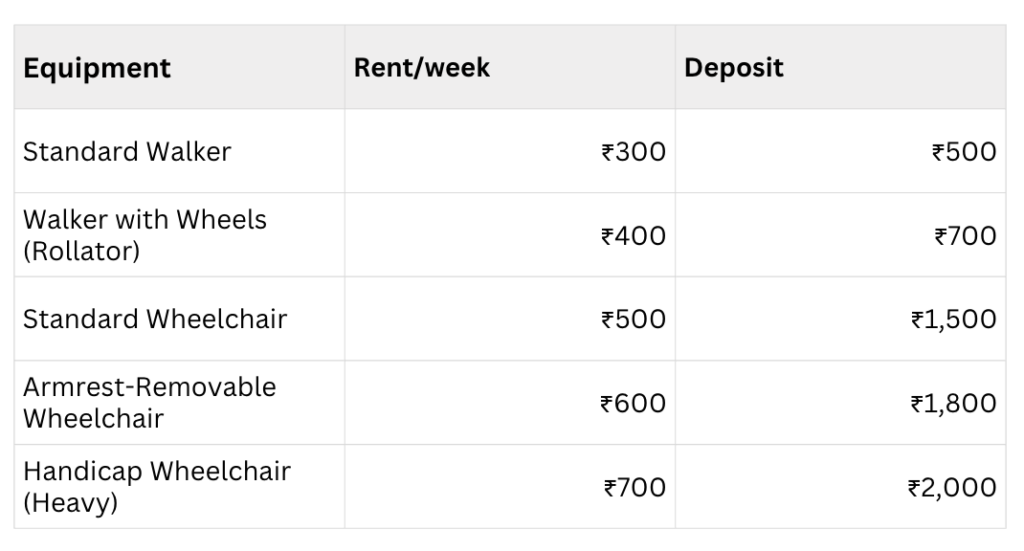Click the ₹500 rent for Standard Wheelchair
Image resolution: width=1024 pixels, height=551 pixels.
[x=633, y=320]
